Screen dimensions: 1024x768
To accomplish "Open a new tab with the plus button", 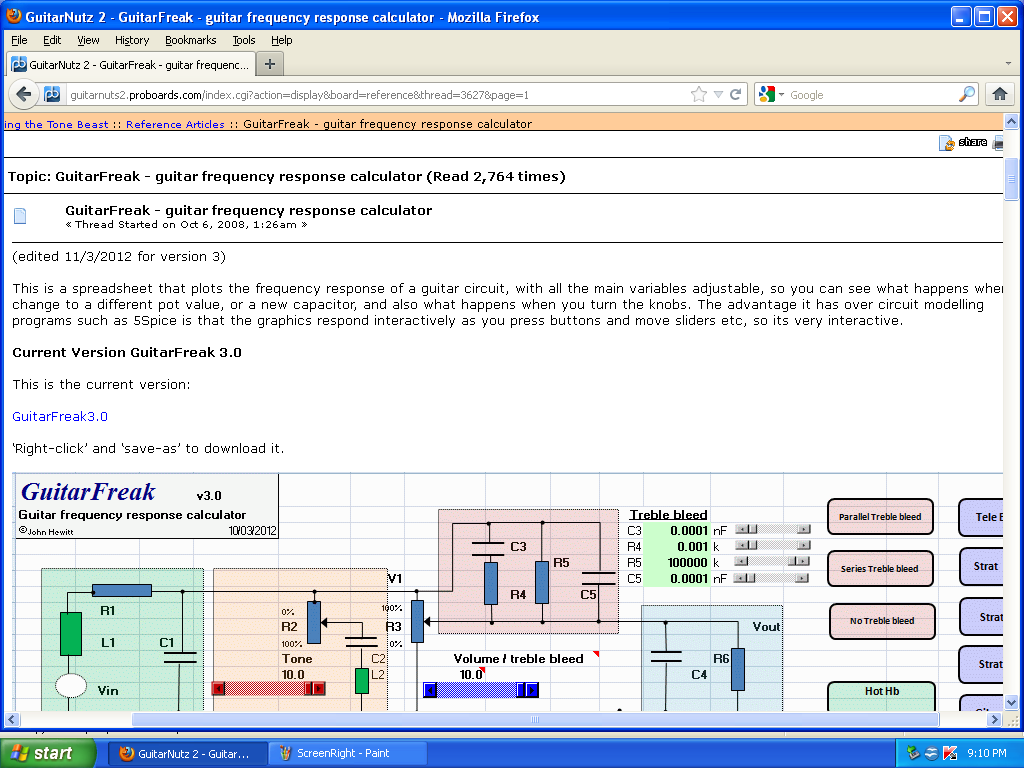I will tap(270, 64).
